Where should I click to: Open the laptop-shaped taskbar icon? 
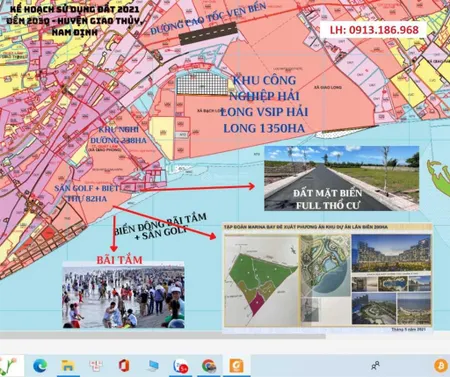(x=152, y=366)
